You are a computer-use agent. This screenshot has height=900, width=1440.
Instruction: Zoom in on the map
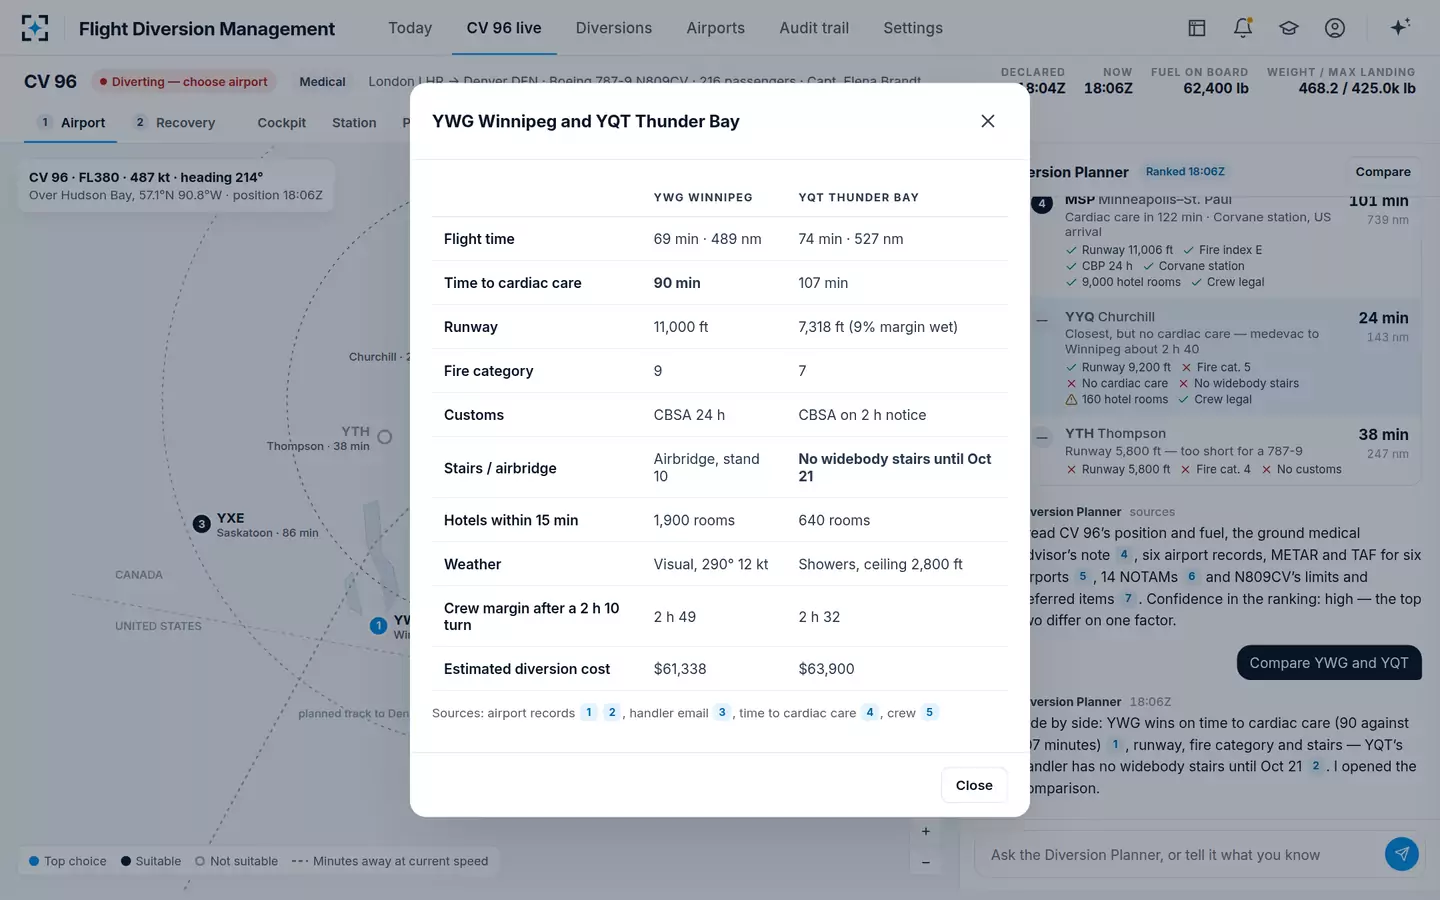pyautogui.click(x=926, y=831)
